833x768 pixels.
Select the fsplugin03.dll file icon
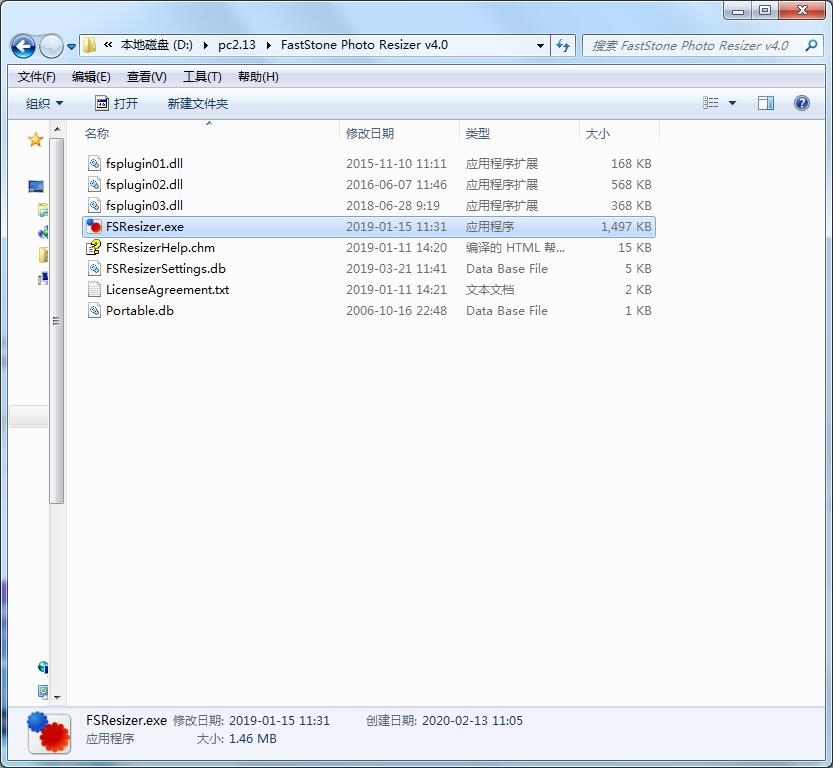click(94, 206)
